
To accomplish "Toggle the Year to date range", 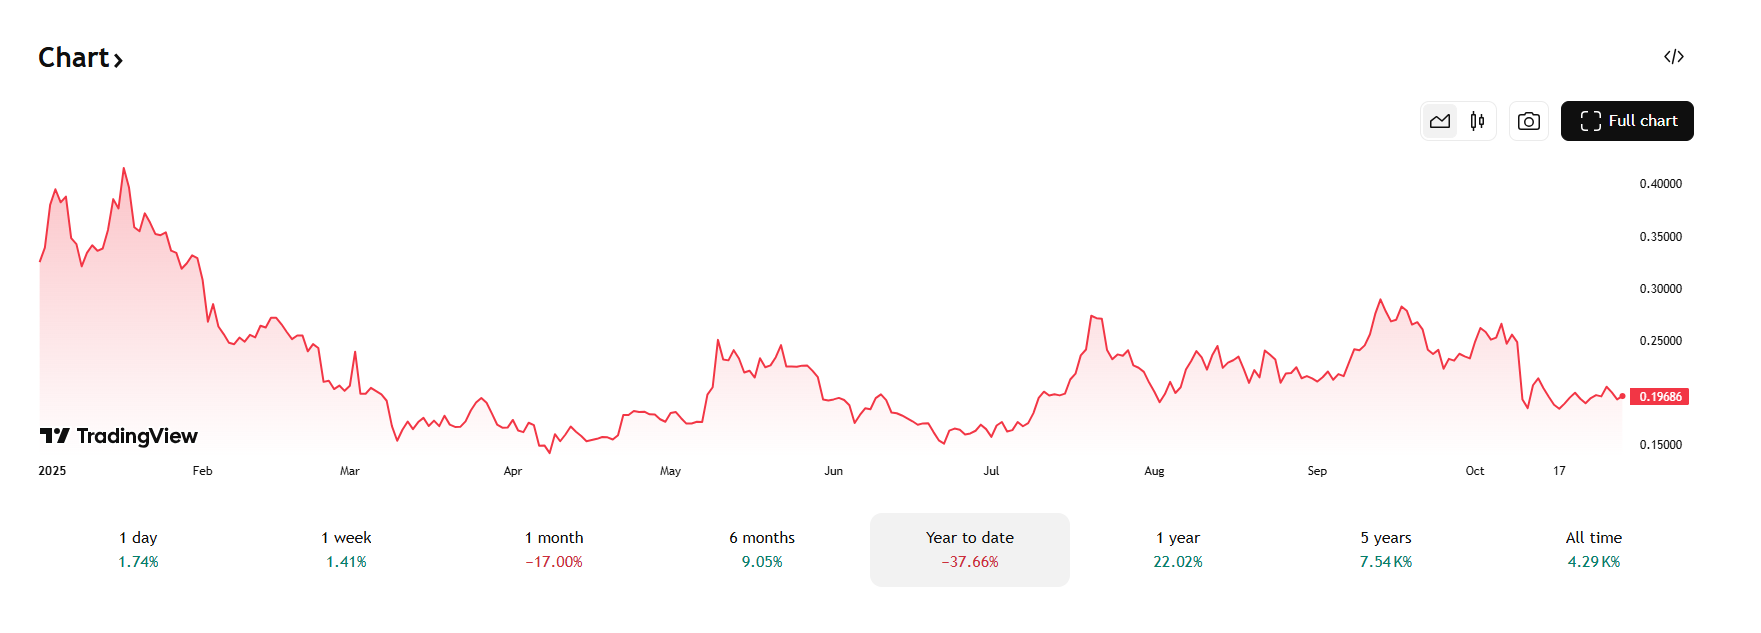I will tap(968, 549).
